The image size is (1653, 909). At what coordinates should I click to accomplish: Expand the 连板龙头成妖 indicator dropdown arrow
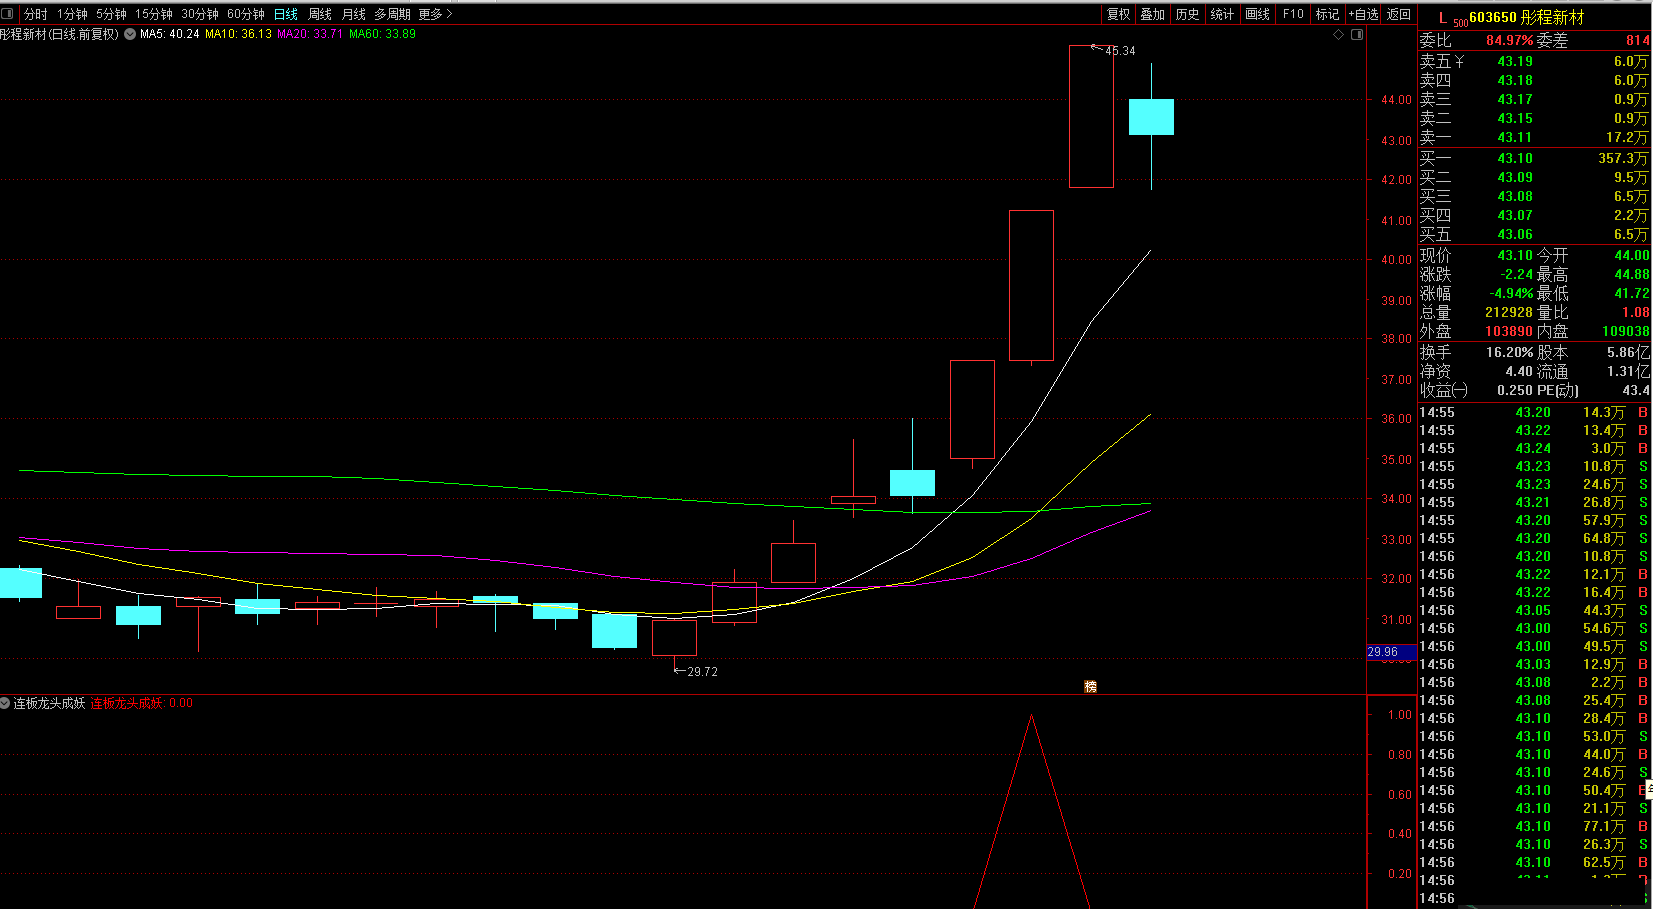click(x=5, y=703)
